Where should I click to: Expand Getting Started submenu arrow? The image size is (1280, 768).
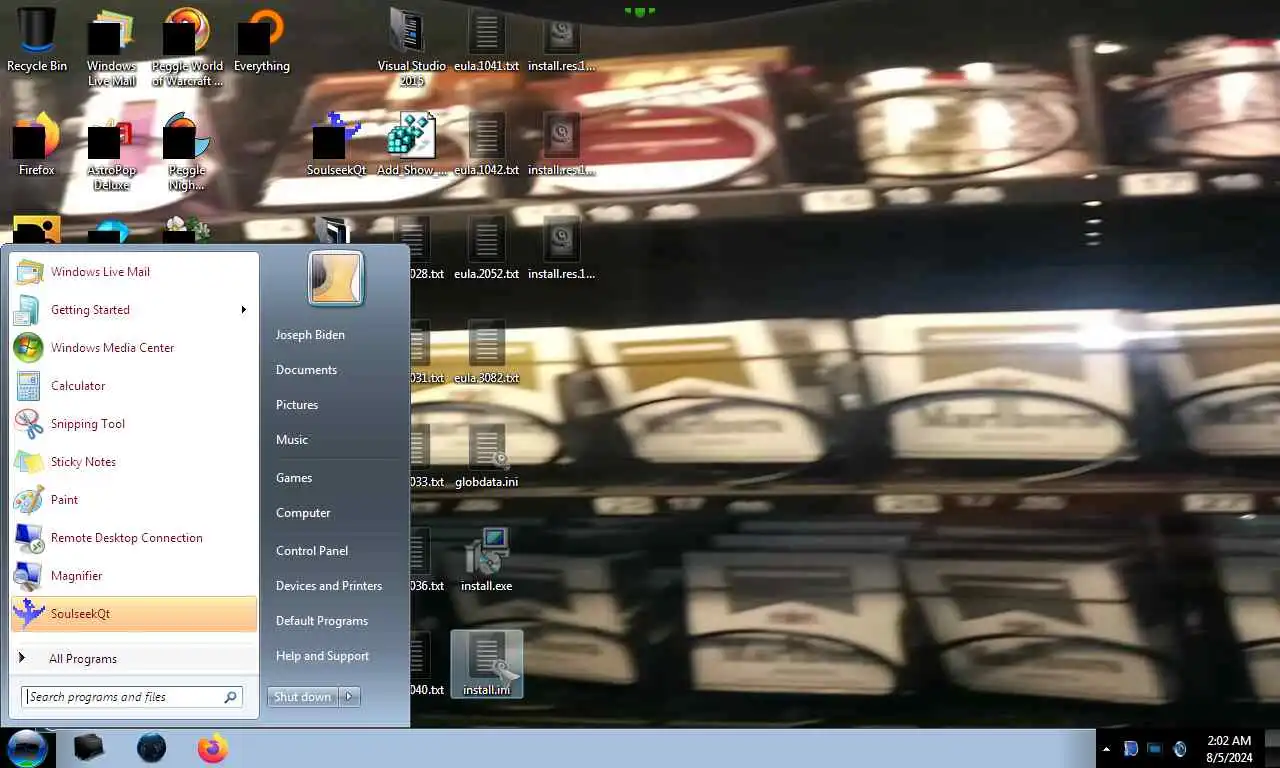click(x=243, y=310)
